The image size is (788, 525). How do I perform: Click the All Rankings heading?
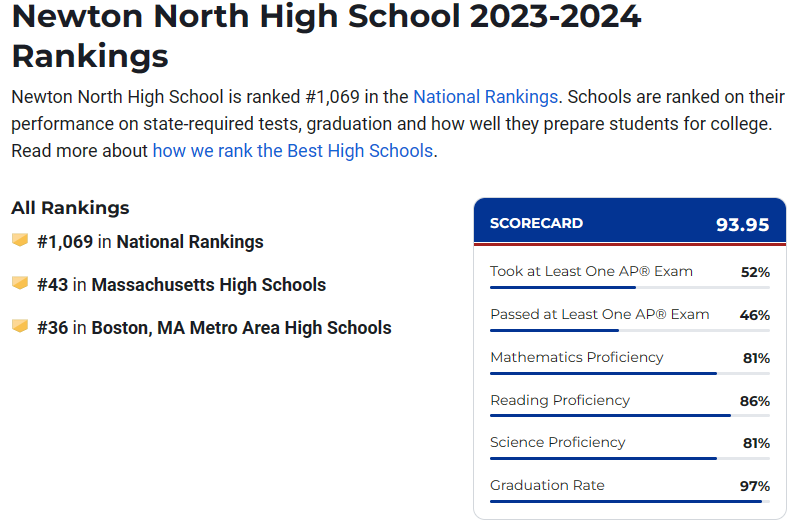point(70,207)
